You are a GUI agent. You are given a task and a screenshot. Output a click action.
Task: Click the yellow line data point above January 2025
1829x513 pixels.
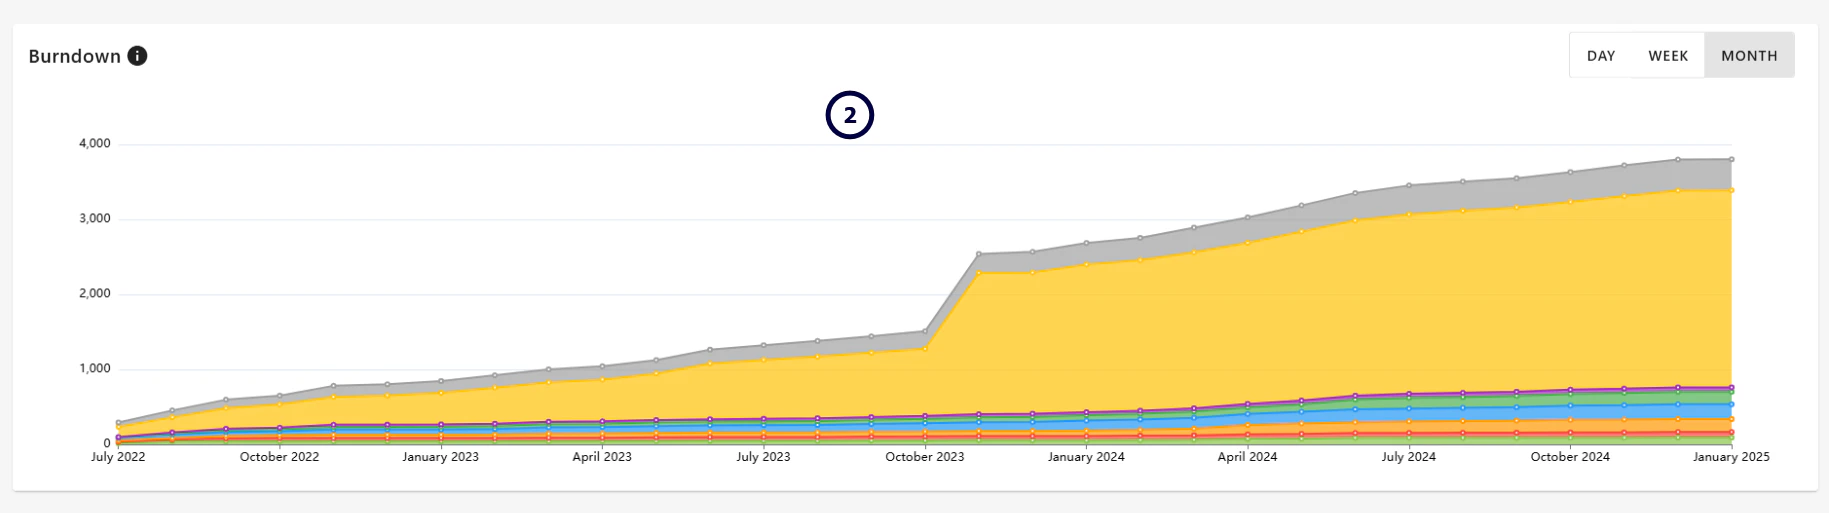(x=1731, y=190)
